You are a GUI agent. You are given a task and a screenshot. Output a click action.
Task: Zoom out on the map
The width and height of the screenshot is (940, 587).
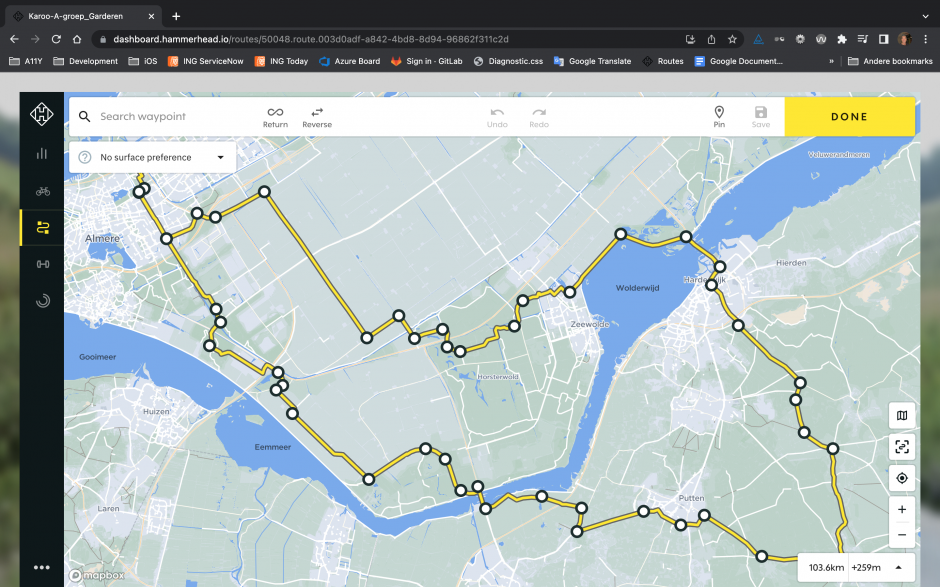tap(902, 535)
